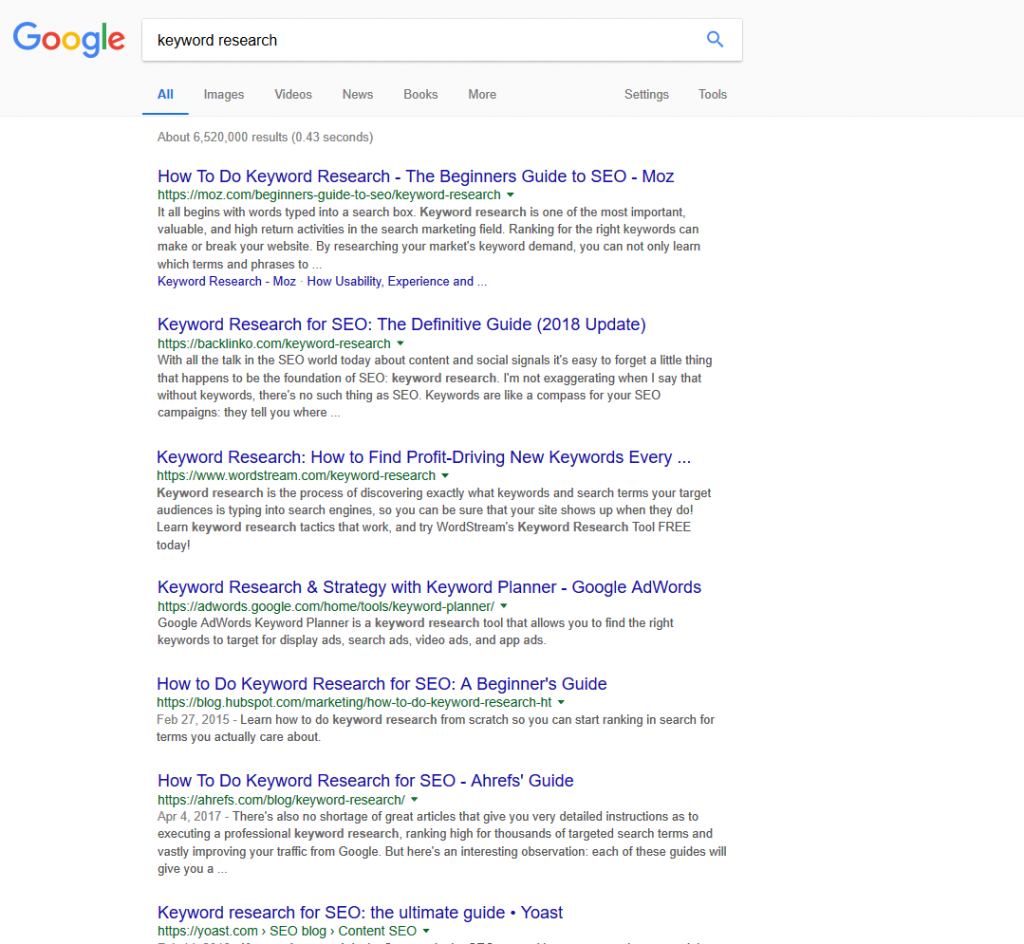The width and height of the screenshot is (1024, 944).
Task: Click the 'Keyword Research - Moz' sitelink
Action: click(x=226, y=281)
